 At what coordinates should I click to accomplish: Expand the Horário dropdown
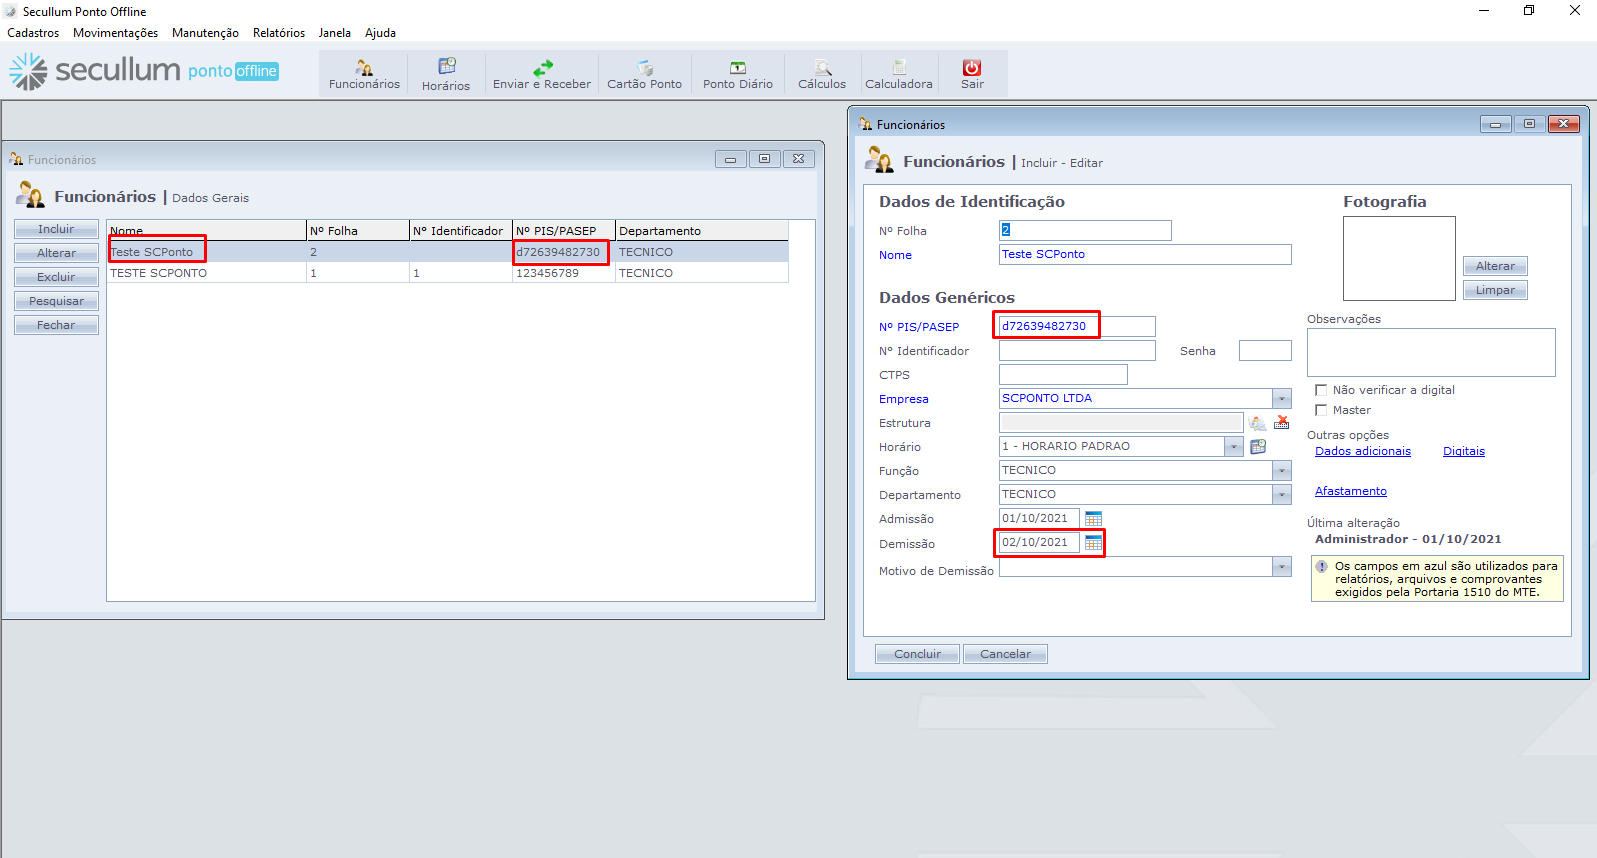(1234, 446)
